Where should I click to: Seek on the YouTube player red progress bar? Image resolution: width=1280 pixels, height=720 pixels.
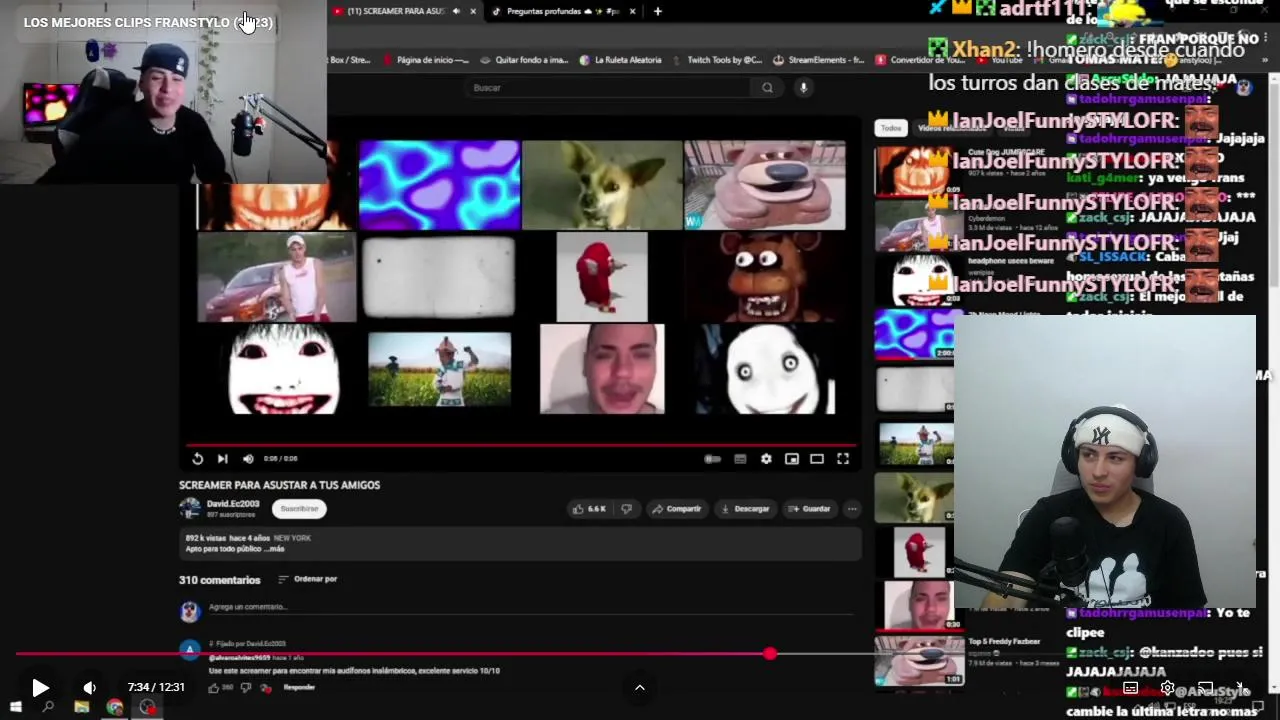pyautogui.click(x=520, y=445)
